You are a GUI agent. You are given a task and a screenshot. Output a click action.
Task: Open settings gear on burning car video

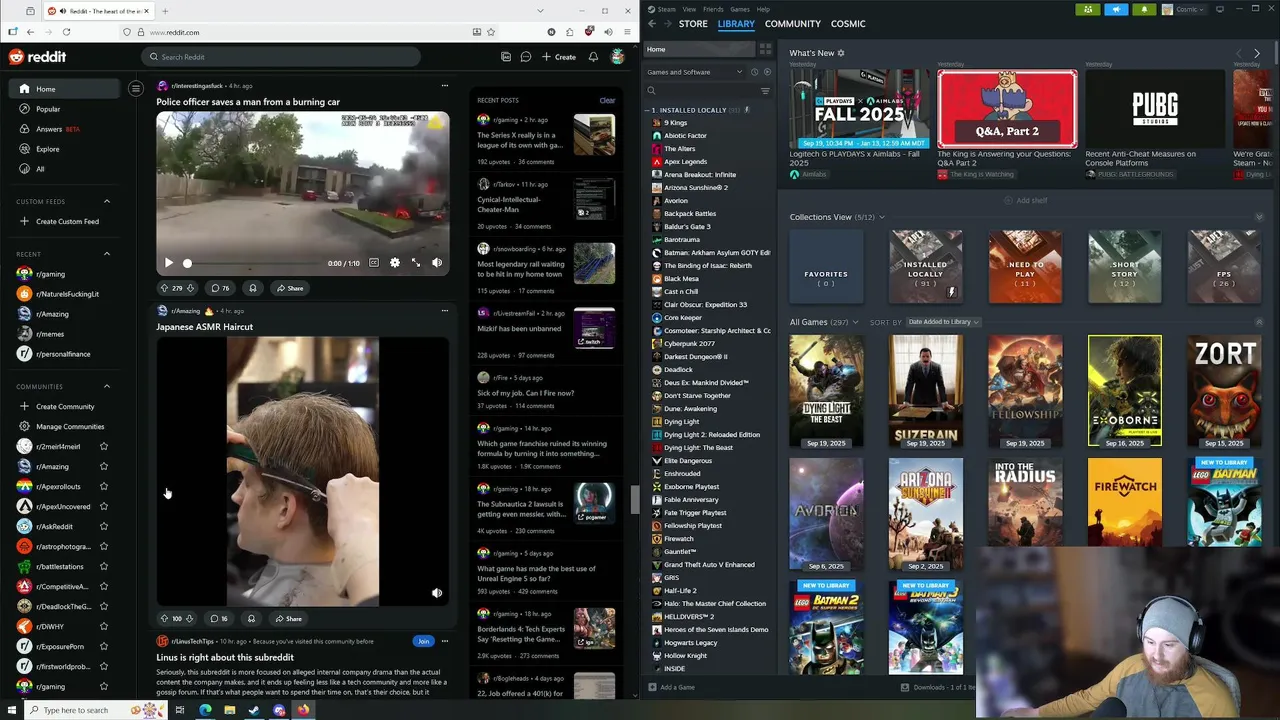pyautogui.click(x=395, y=263)
